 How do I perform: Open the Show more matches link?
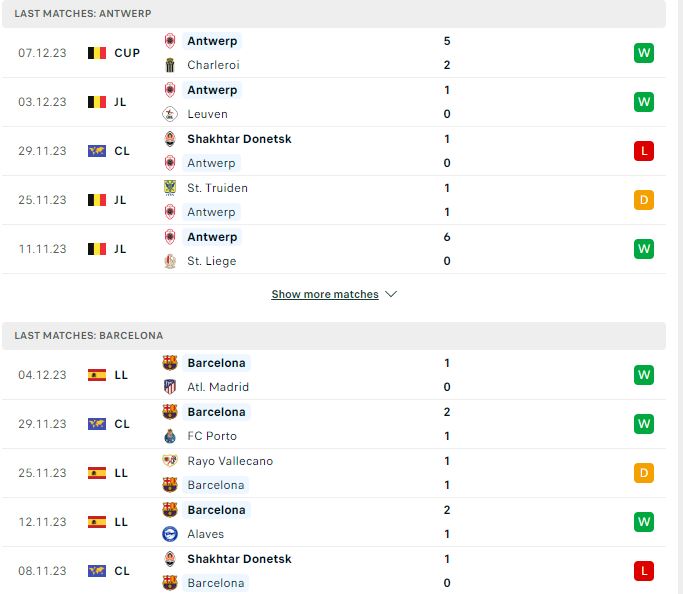(325, 294)
